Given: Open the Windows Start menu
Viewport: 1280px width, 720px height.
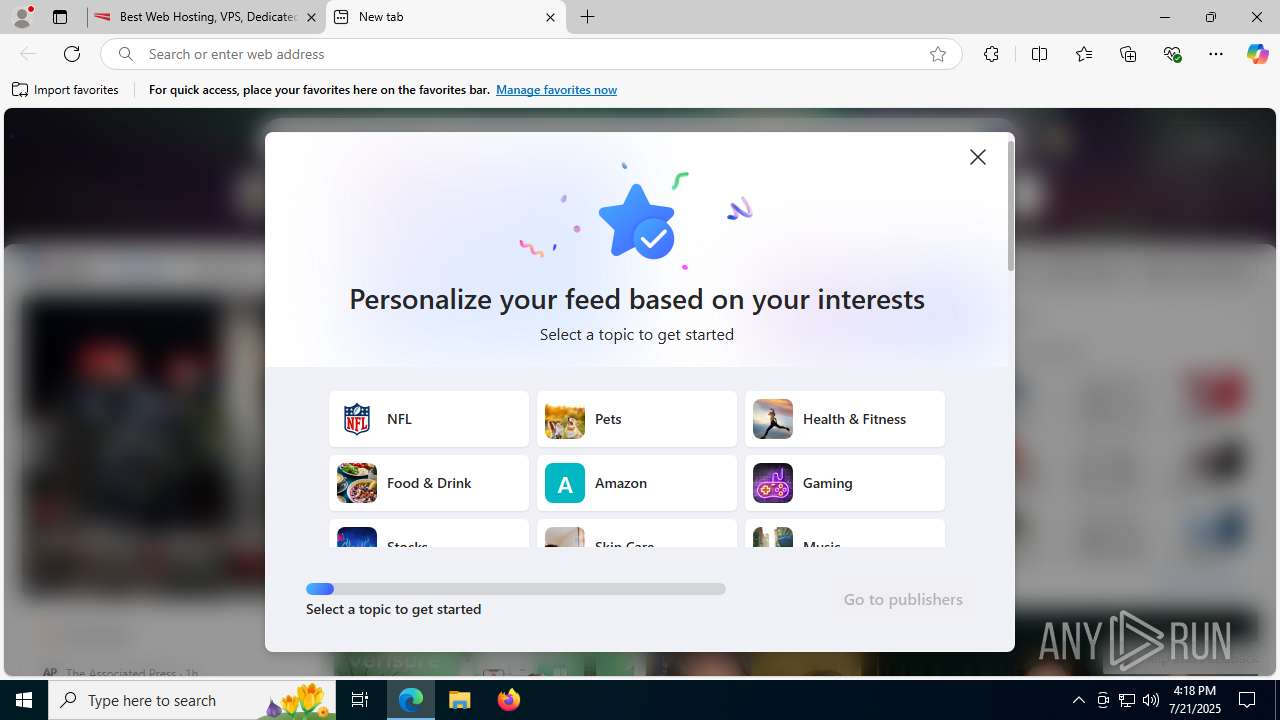Looking at the screenshot, I should (24, 700).
